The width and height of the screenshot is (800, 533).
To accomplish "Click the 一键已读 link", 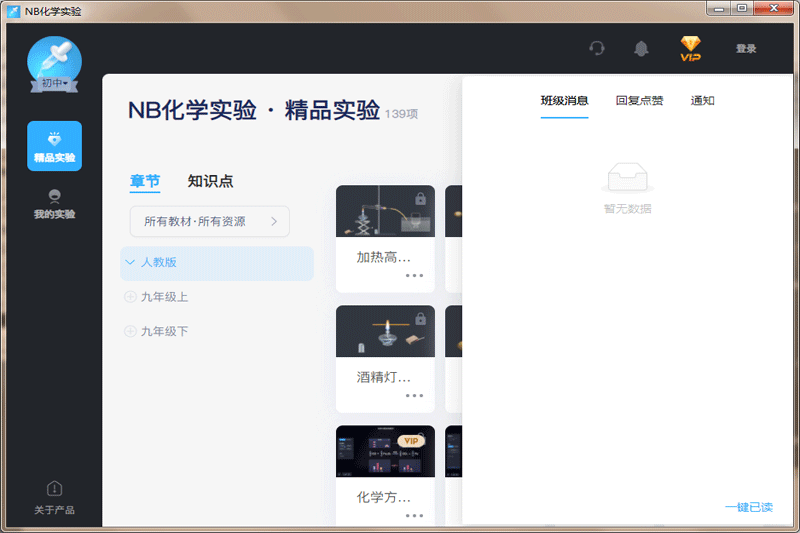I will tap(748, 507).
